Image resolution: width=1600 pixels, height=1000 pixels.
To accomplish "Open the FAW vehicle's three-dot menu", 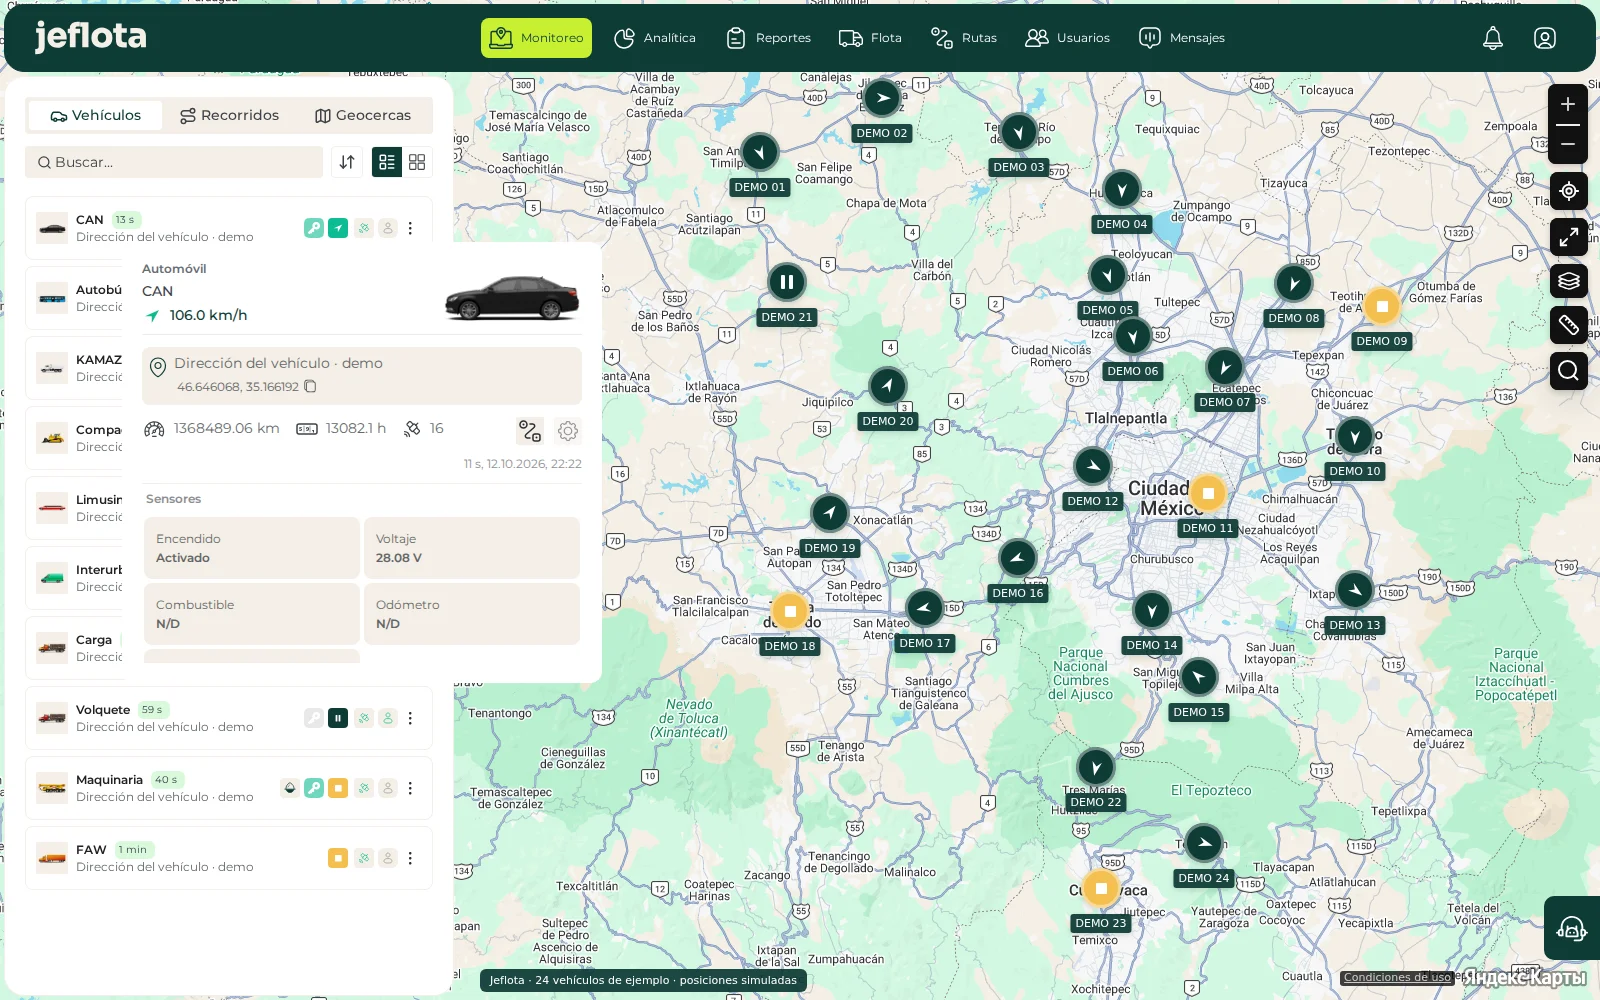I will (x=410, y=858).
